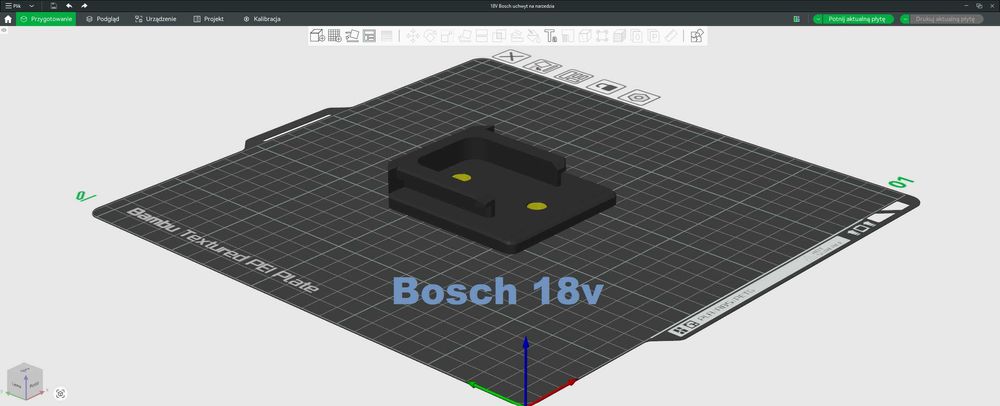Switch to the Przygotowanie tab

click(x=46, y=19)
